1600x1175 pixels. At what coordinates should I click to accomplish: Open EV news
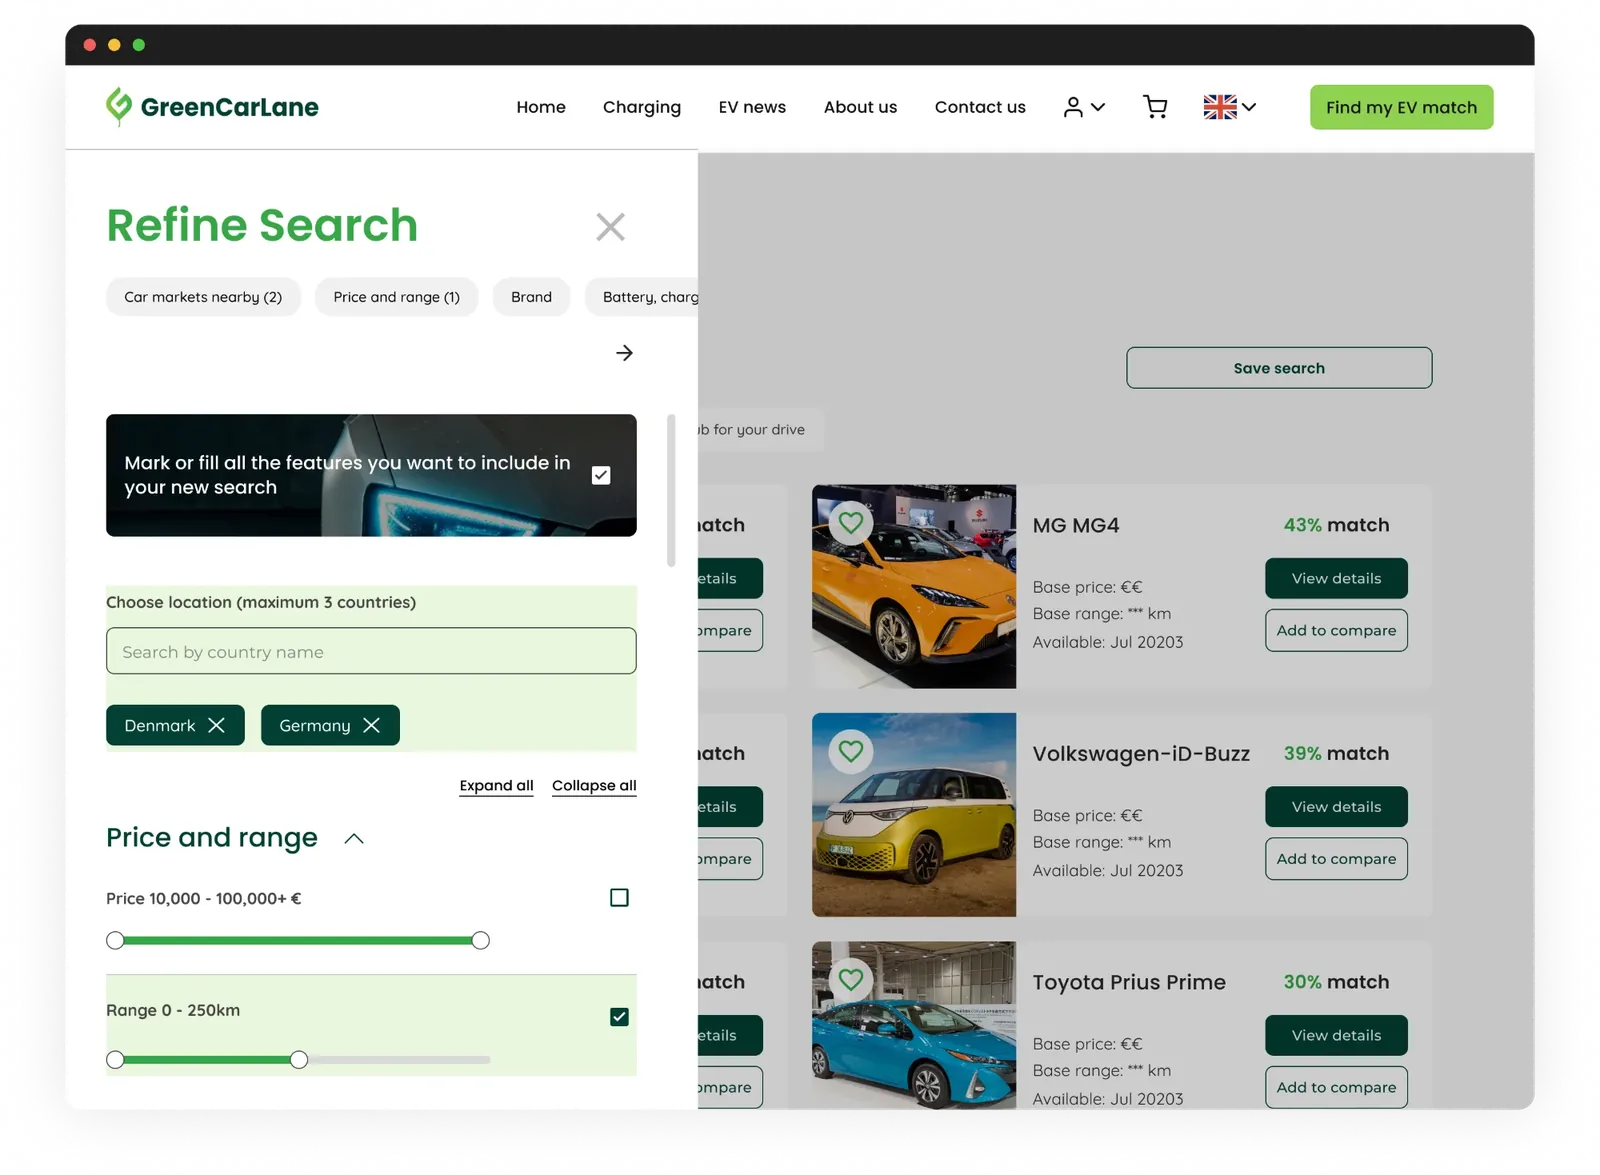(752, 107)
